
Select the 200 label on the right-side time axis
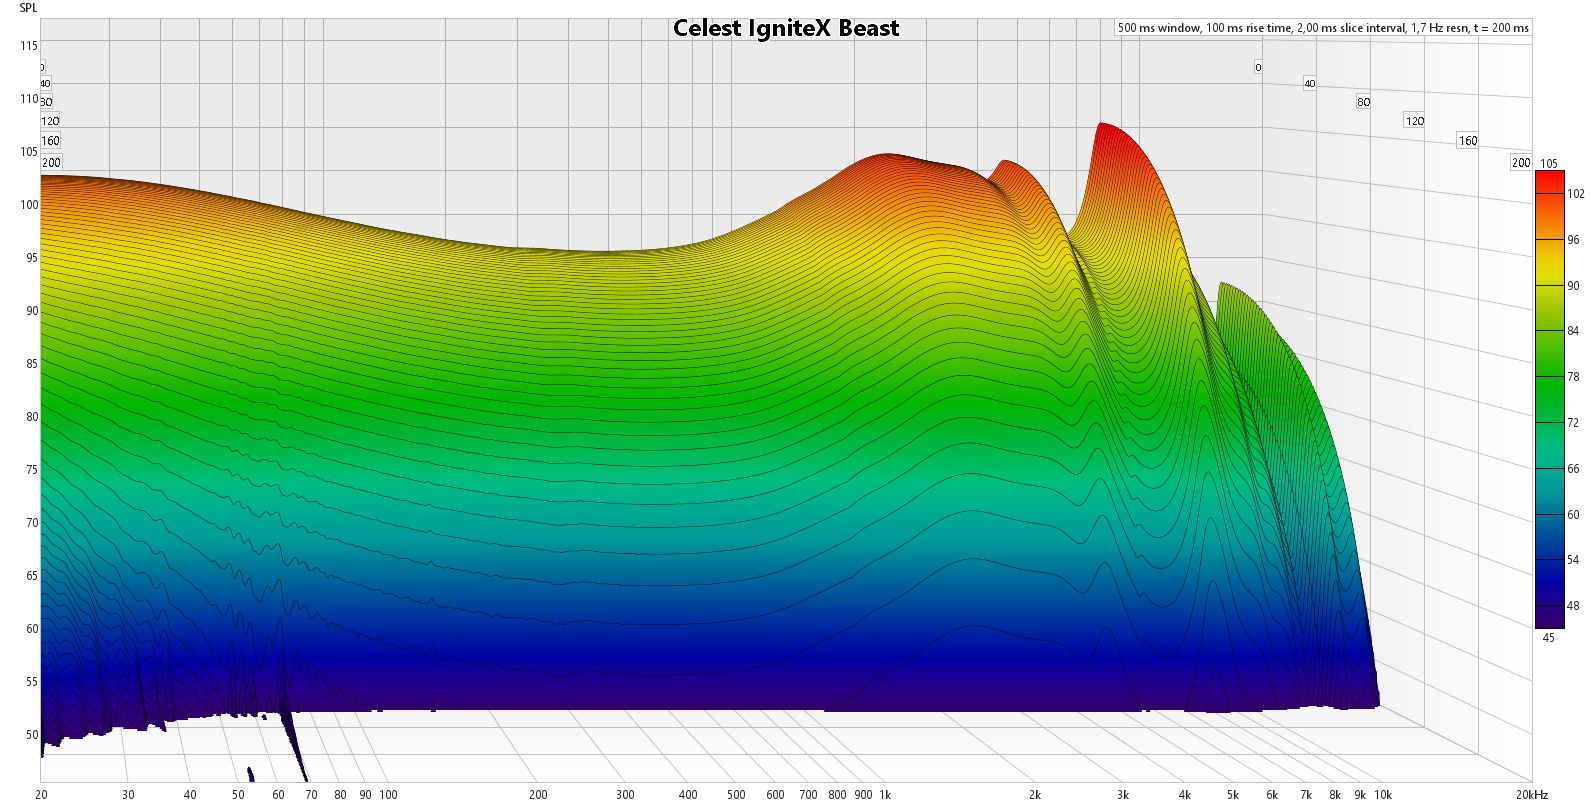(x=1520, y=163)
